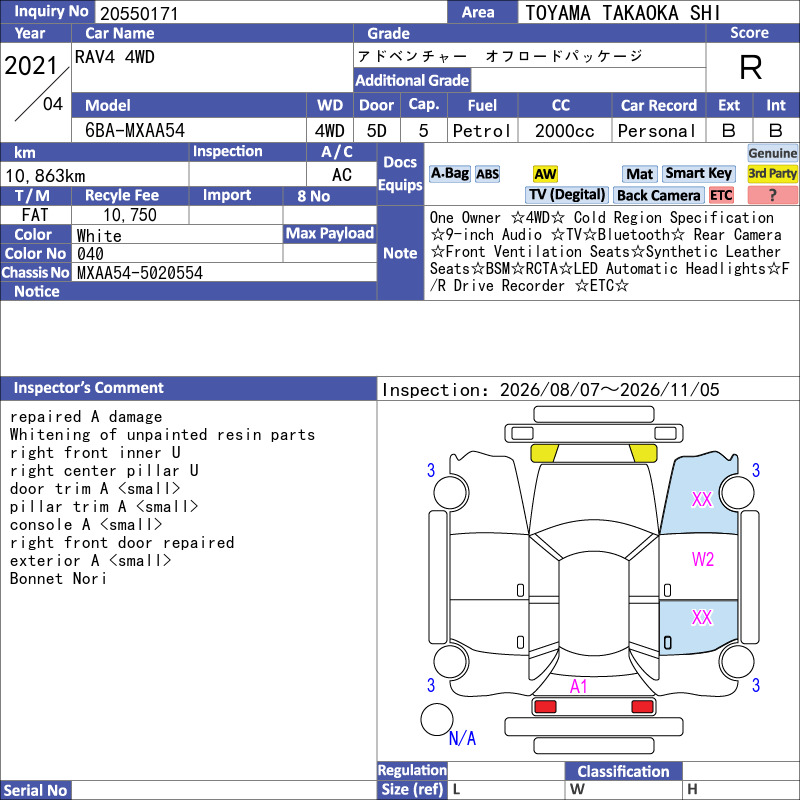Viewport: 800px width, 800px height.
Task: Click the inquiry number 20550171
Action: click(x=139, y=13)
